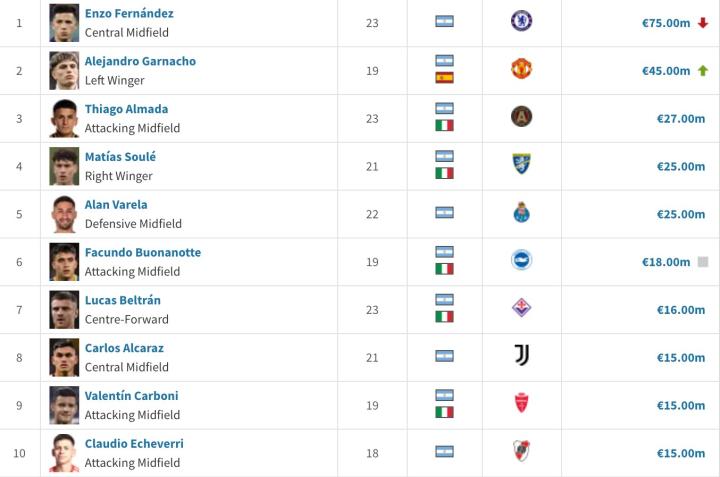Open Claudio Echeverri player profile link
720x477 pixels.
click(134, 444)
